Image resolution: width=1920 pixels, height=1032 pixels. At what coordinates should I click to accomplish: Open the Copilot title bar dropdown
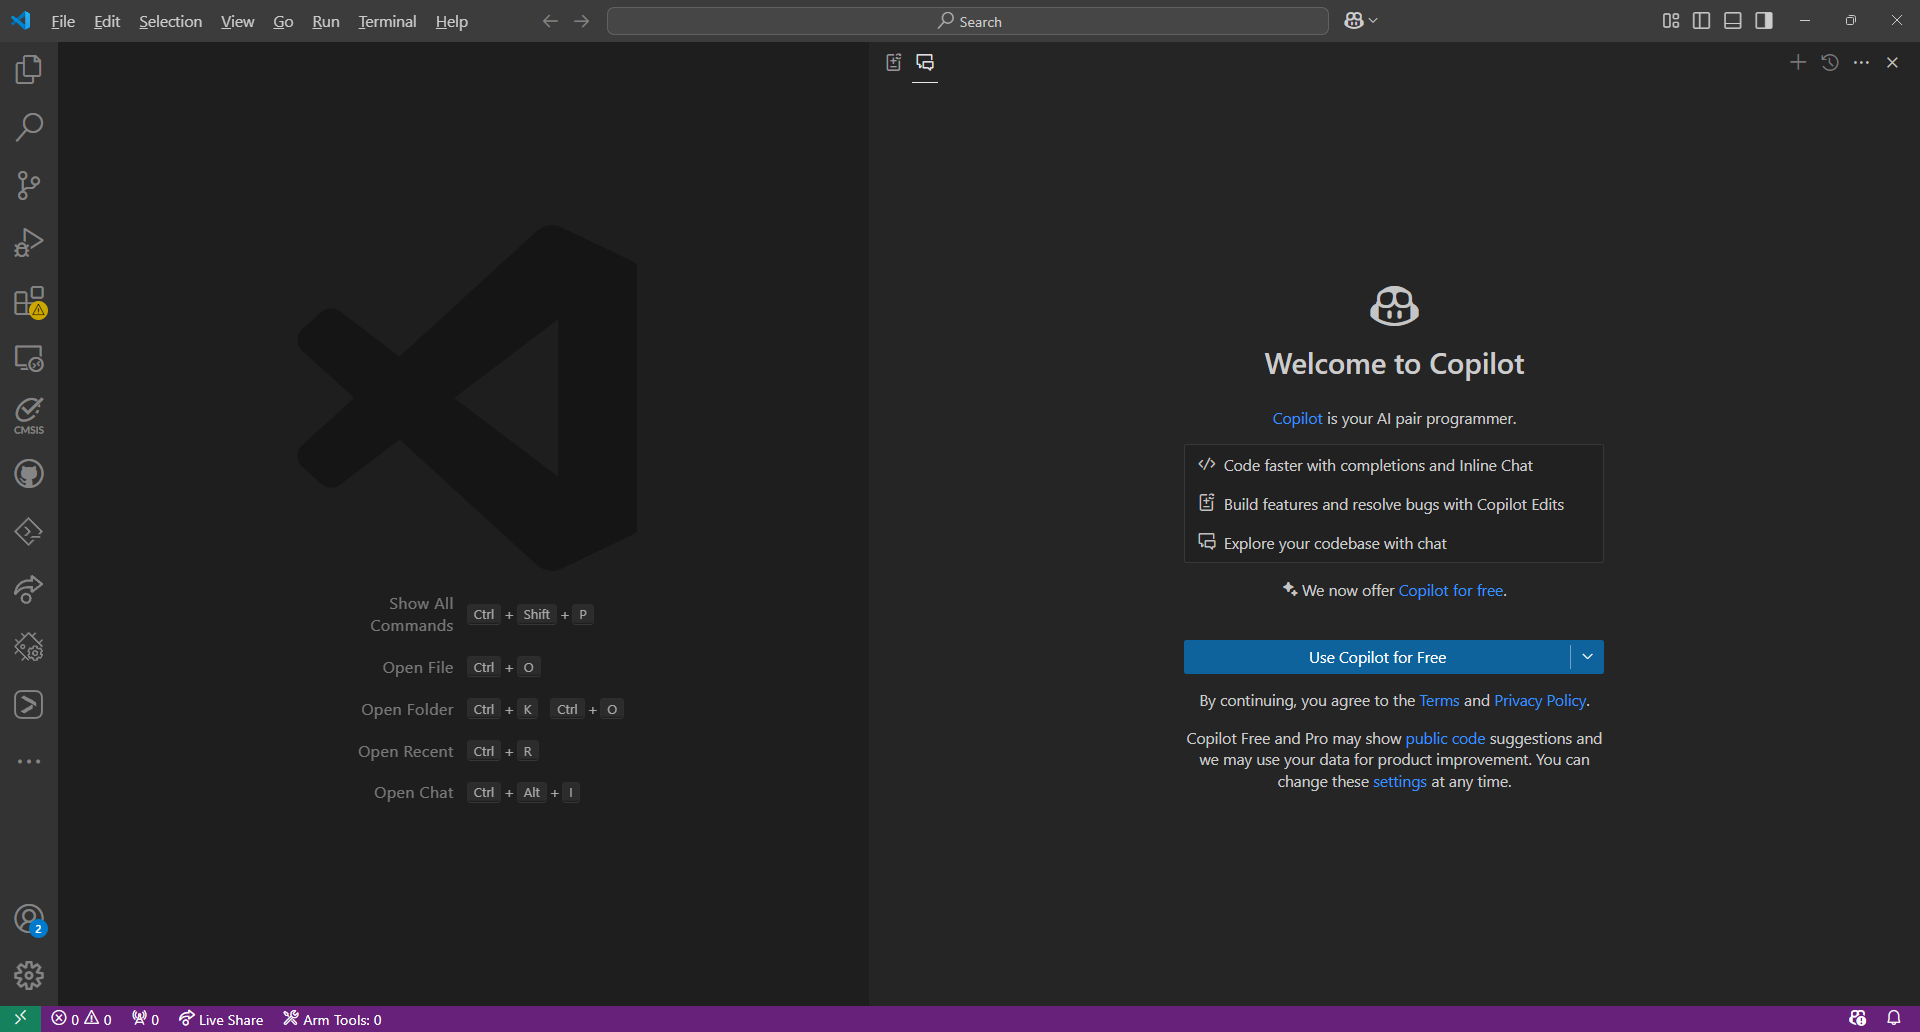point(1361,21)
